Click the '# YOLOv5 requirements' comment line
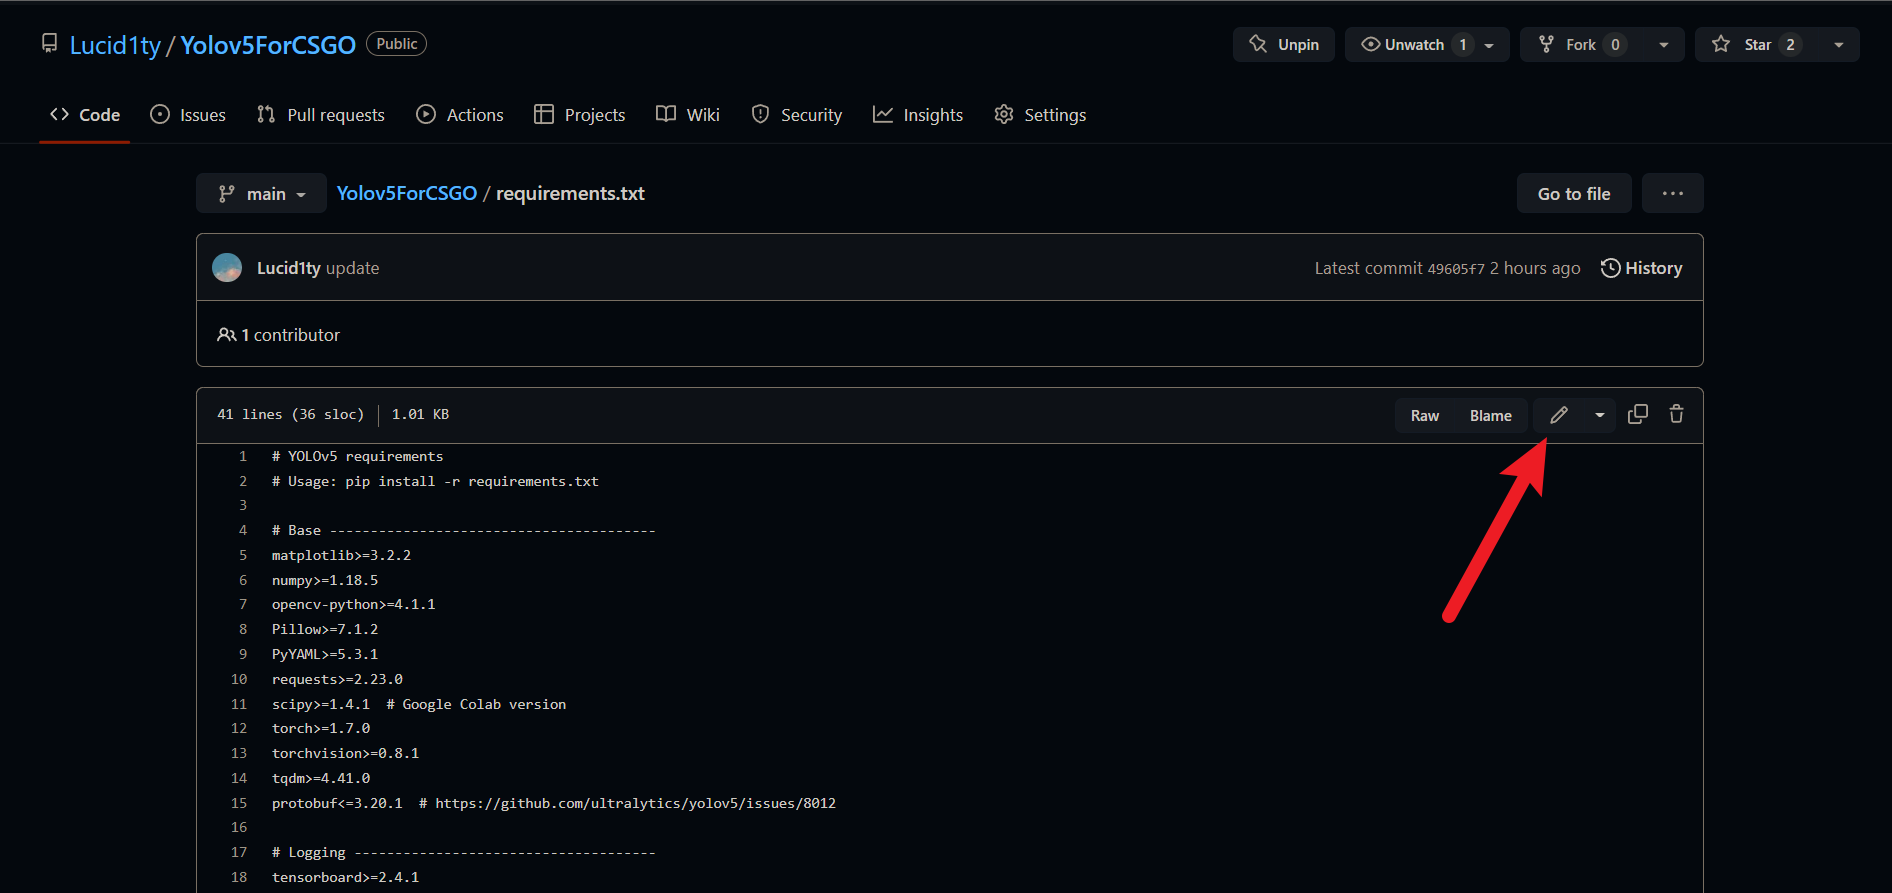 pos(357,456)
